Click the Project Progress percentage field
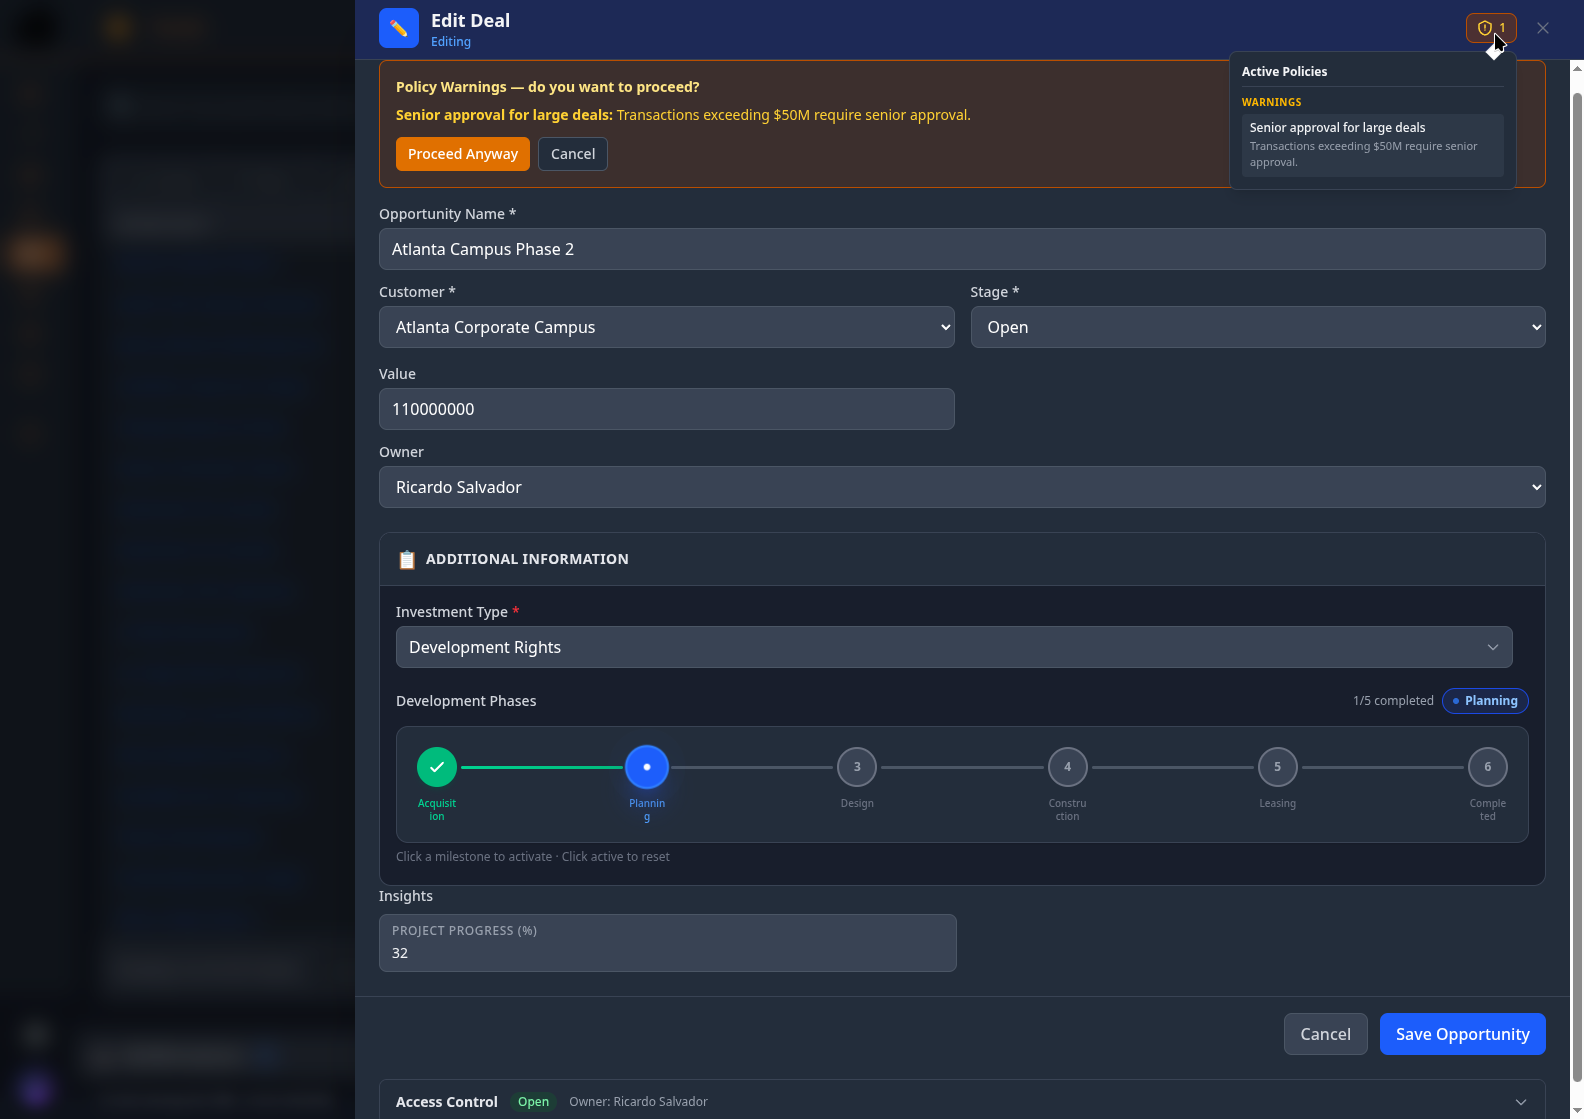This screenshot has width=1584, height=1119. click(667, 953)
